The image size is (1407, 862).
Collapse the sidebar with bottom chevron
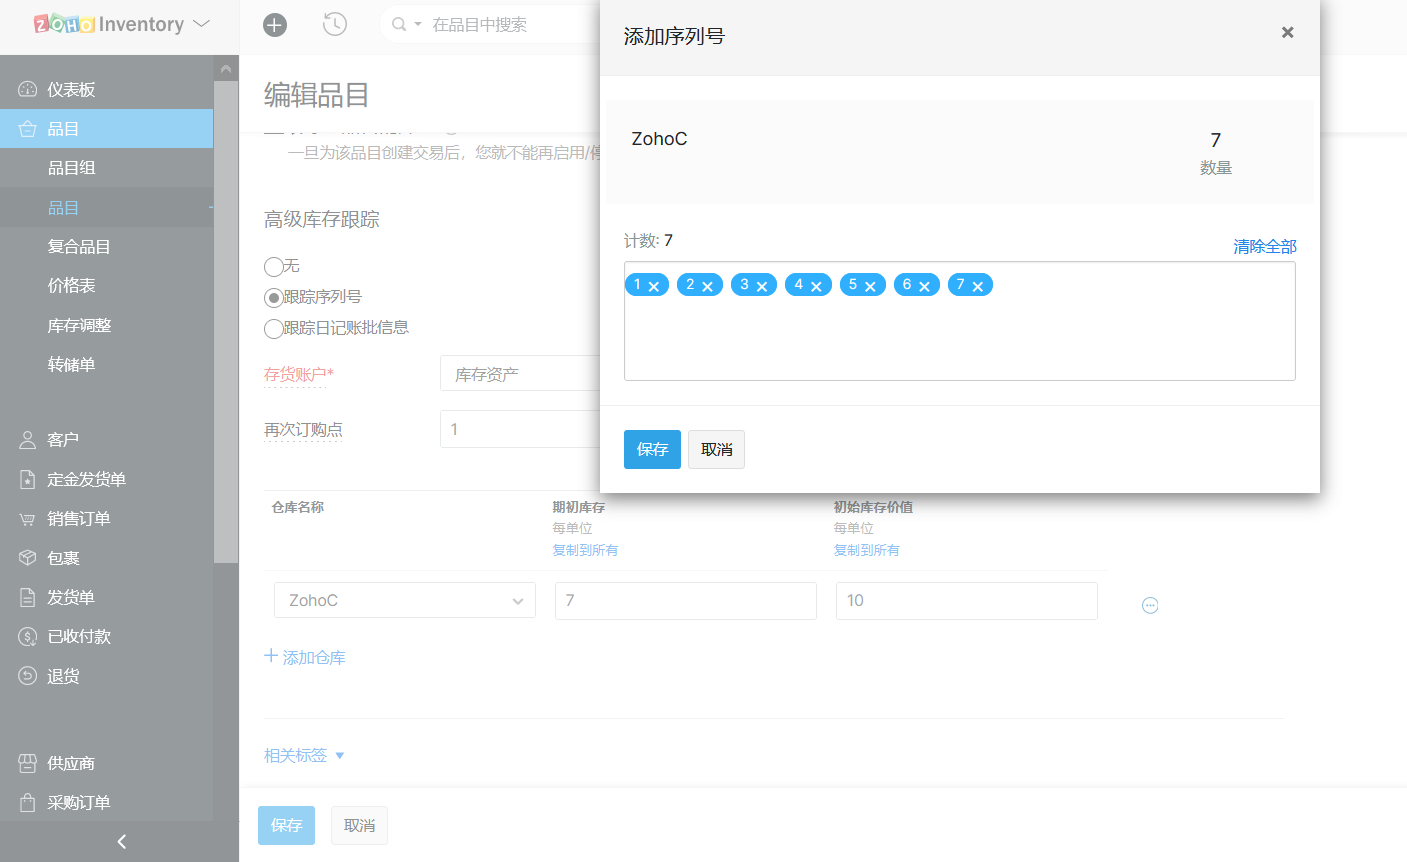coord(121,842)
